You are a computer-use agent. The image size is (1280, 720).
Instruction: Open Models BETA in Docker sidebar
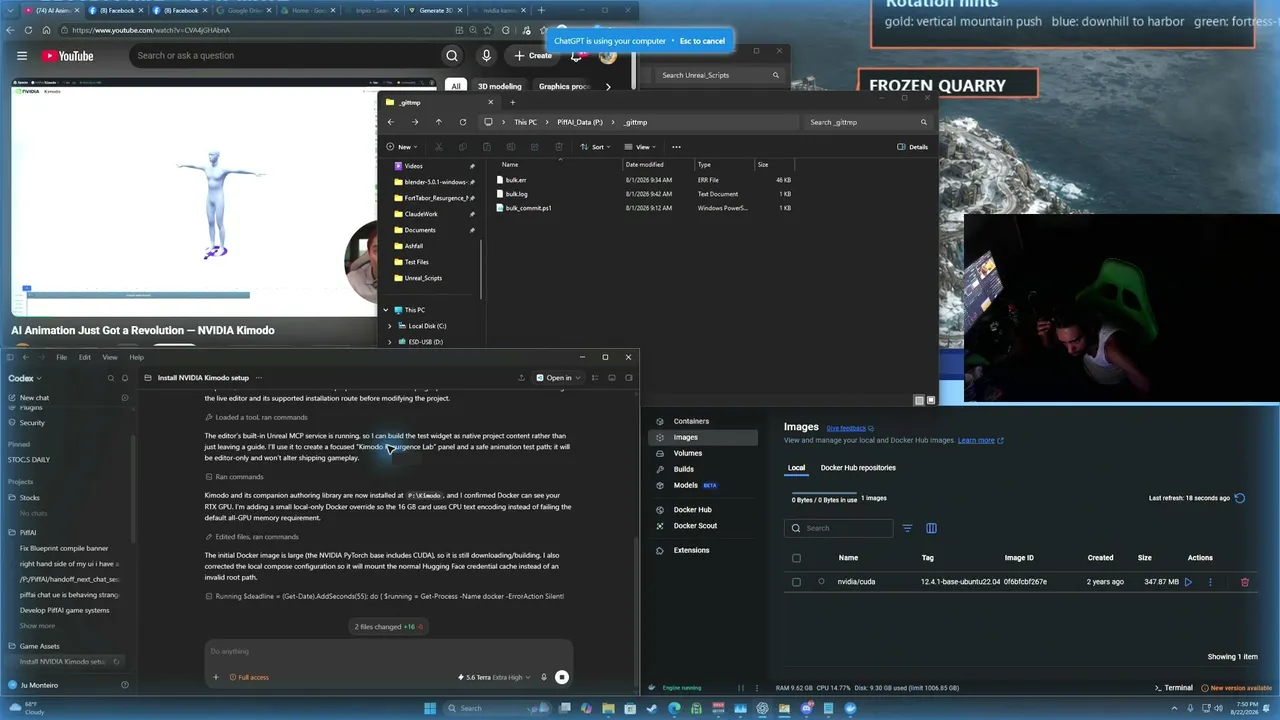pos(695,485)
